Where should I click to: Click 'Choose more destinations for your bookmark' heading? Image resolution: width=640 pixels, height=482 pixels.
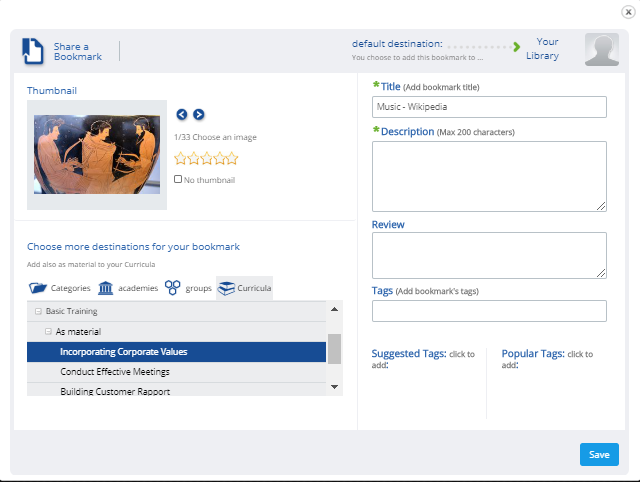(133, 247)
